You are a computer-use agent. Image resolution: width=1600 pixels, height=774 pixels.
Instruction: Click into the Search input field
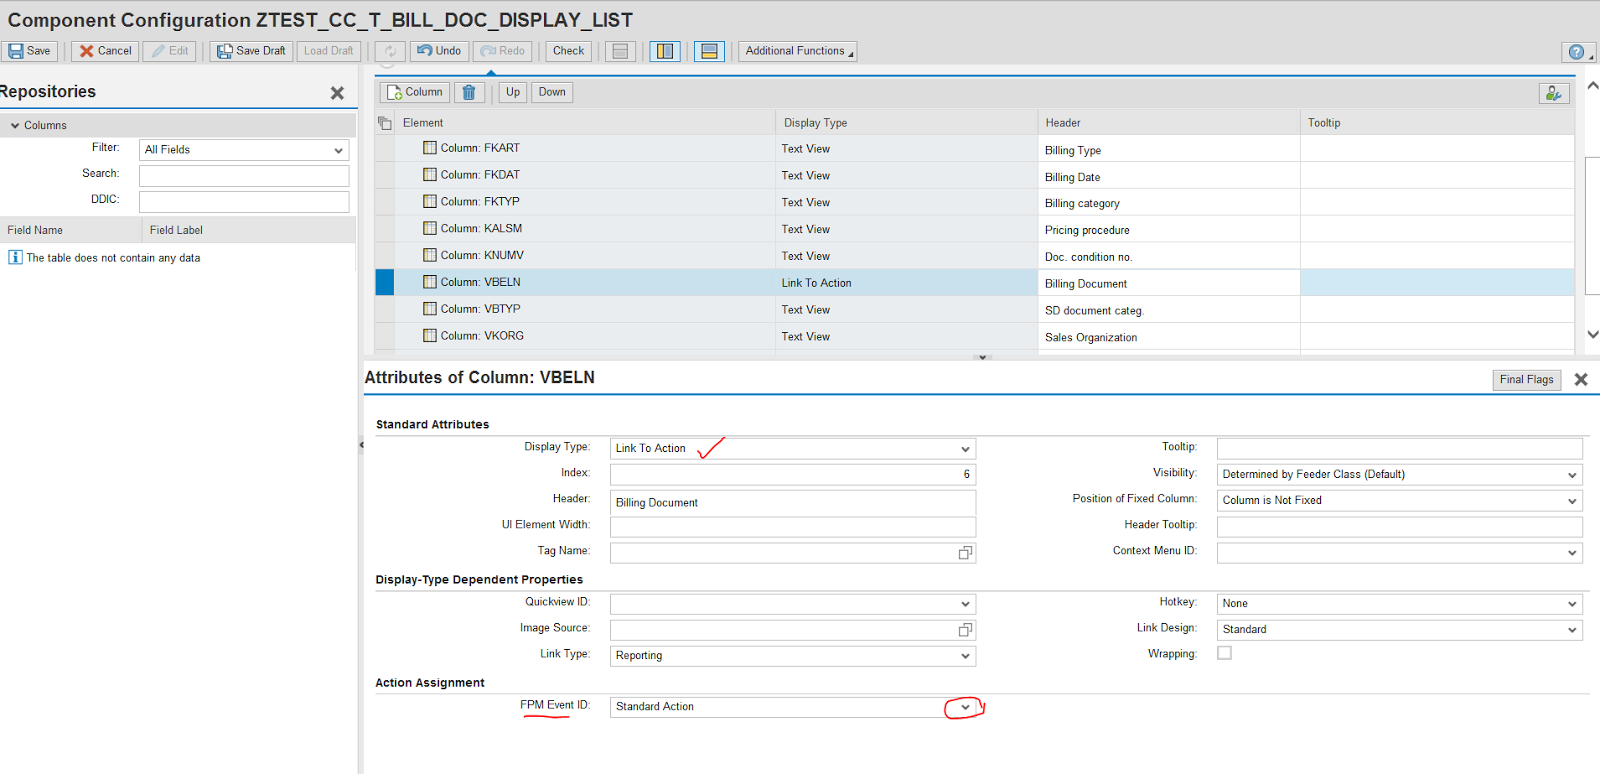pyautogui.click(x=243, y=175)
